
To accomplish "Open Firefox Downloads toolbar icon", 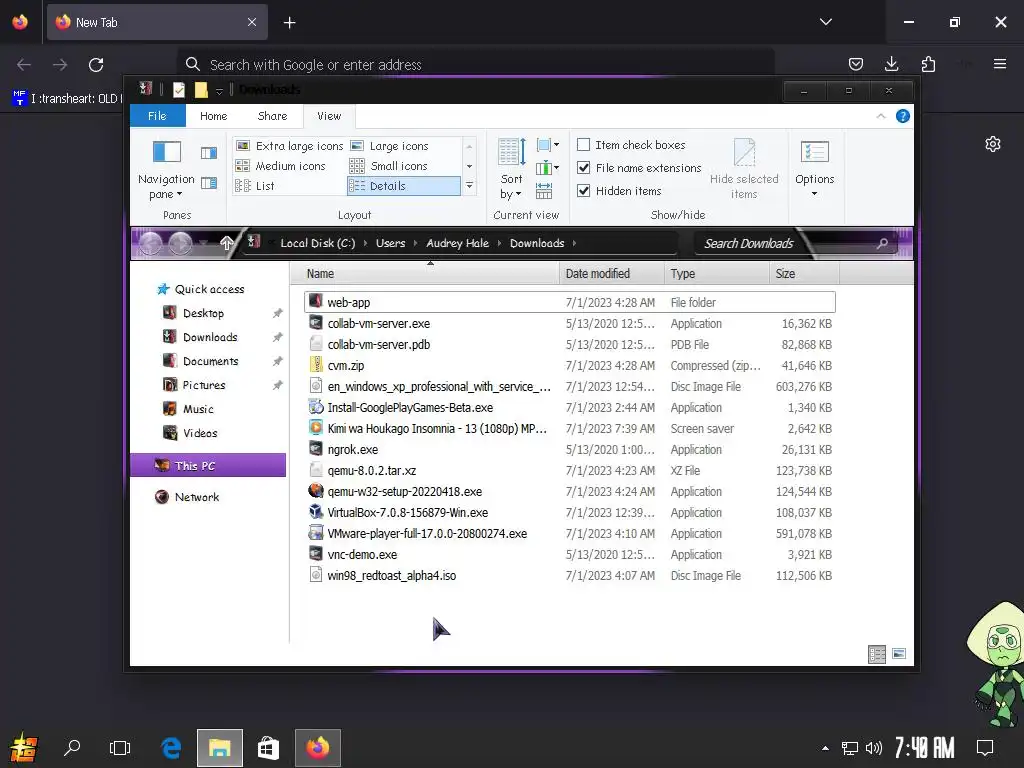I will click(x=891, y=64).
